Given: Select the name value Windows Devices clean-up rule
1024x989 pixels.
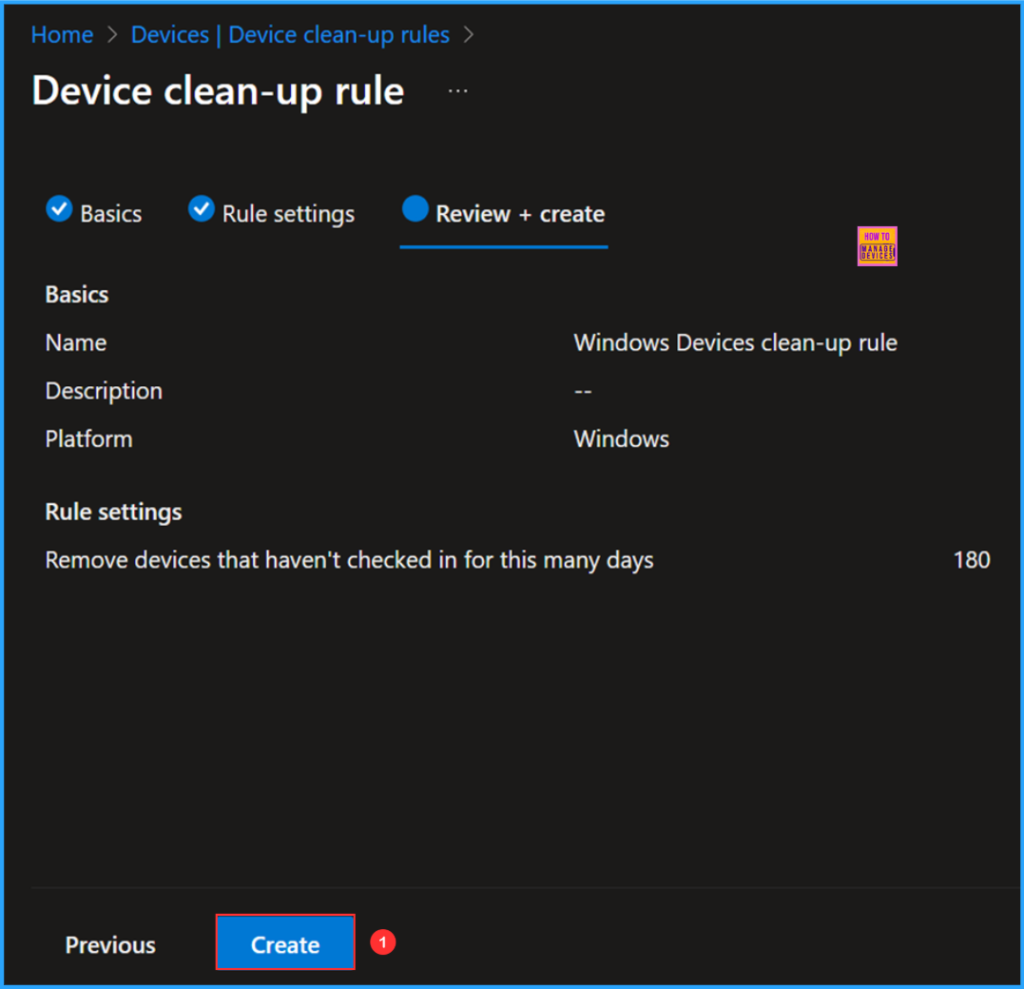Looking at the screenshot, I should tap(735, 343).
